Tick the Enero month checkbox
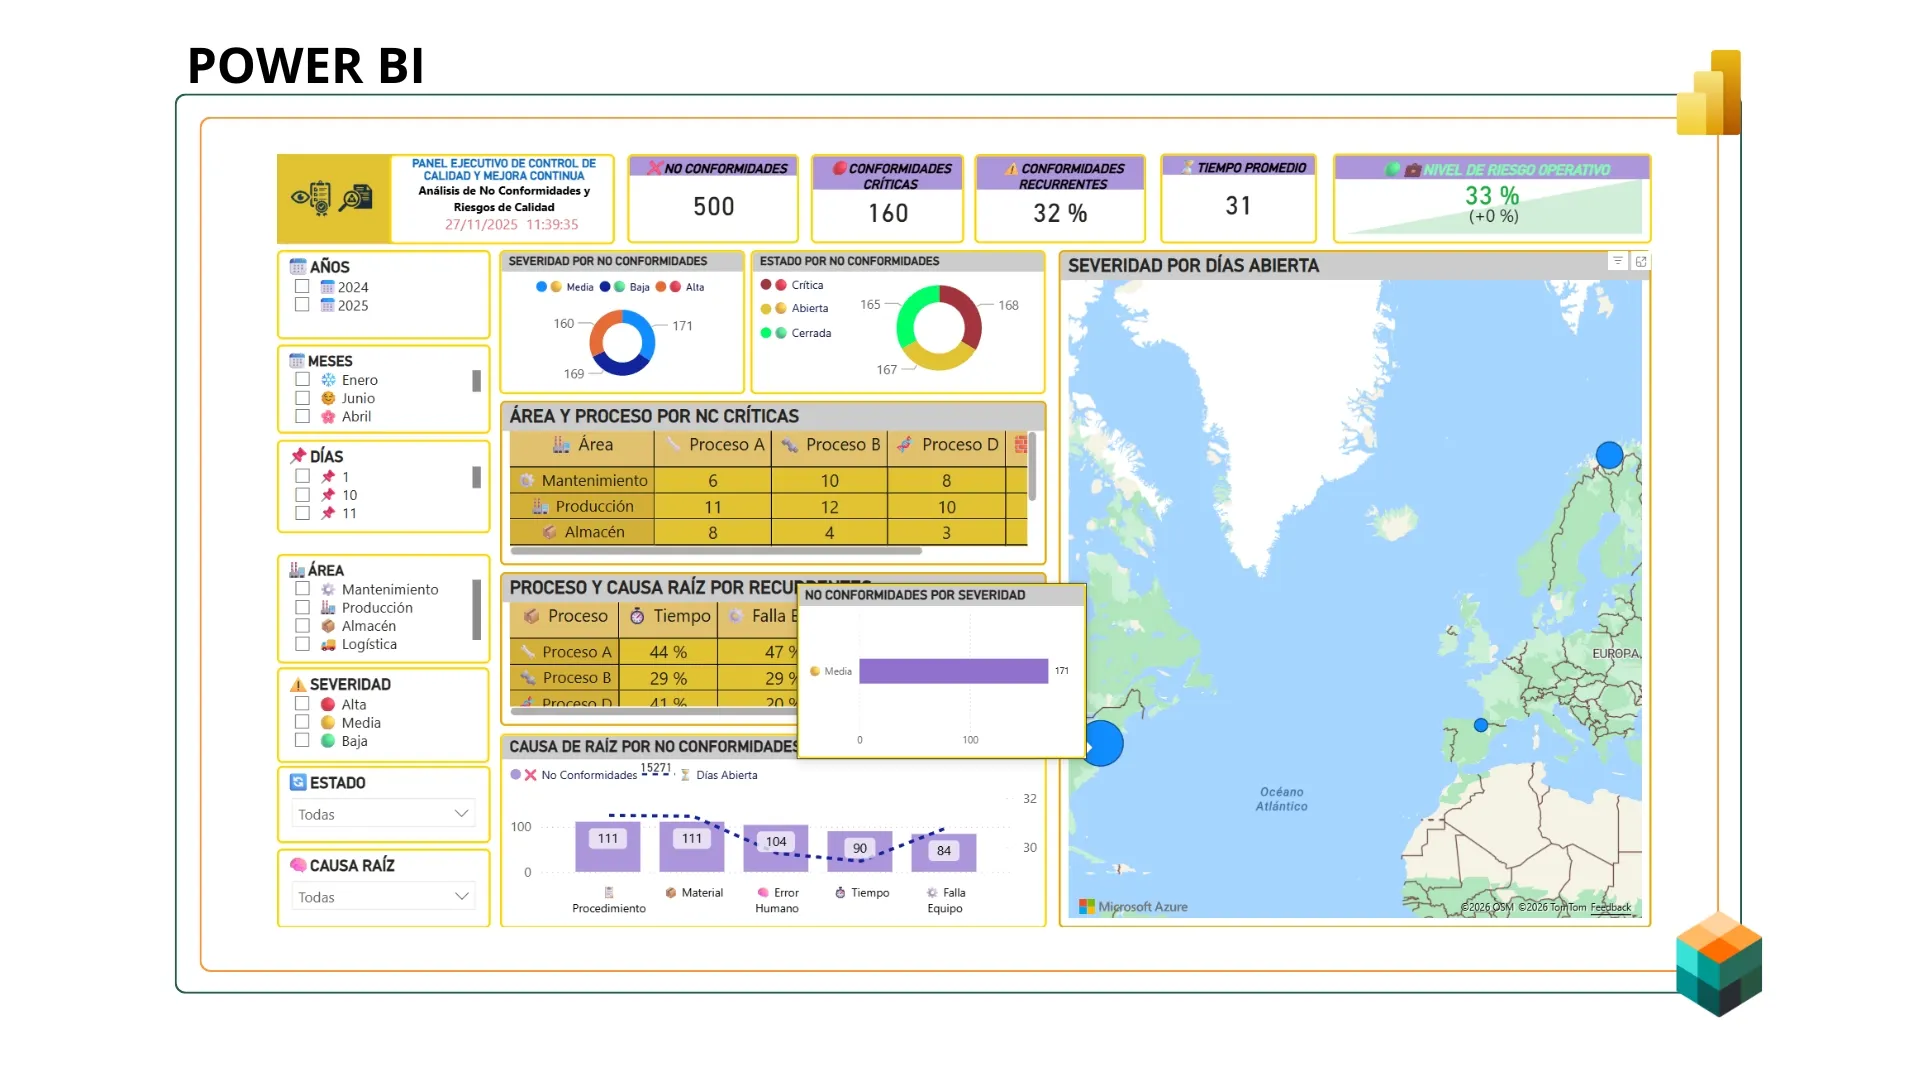The height and width of the screenshot is (1080, 1920). (302, 380)
